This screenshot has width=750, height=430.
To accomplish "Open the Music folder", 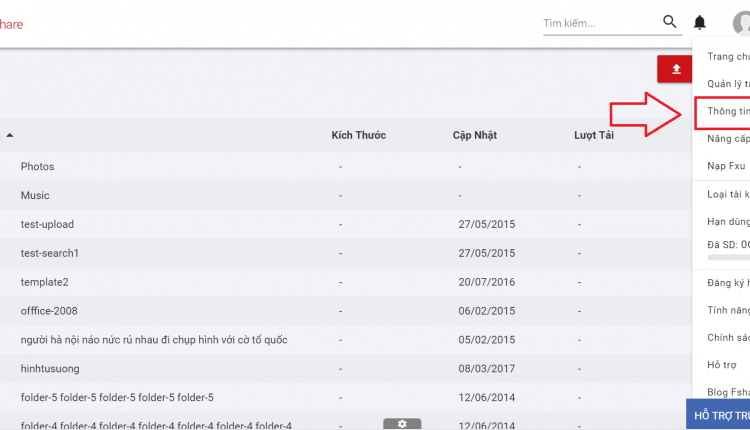I will point(35,195).
